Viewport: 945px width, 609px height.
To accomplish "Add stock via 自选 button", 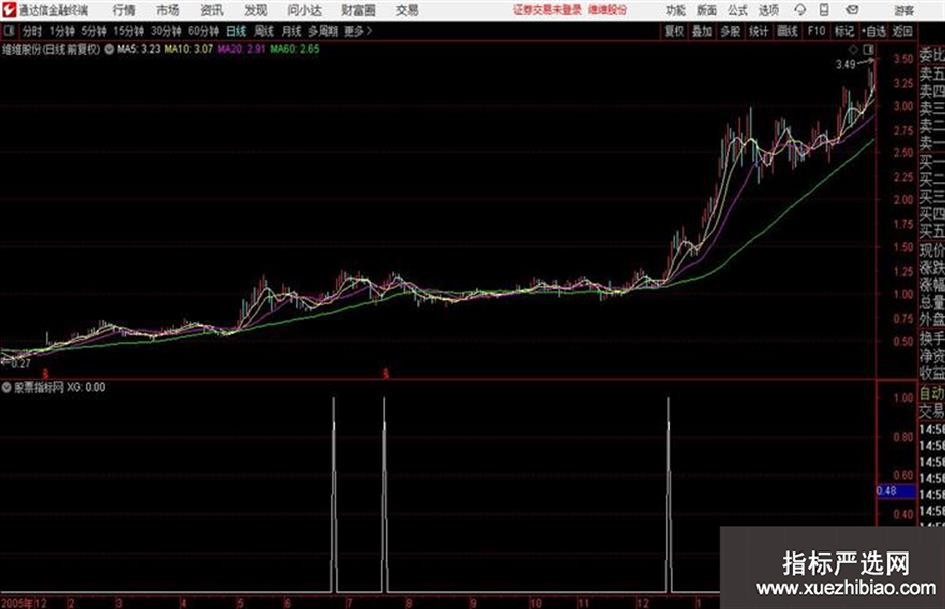I will (x=874, y=31).
